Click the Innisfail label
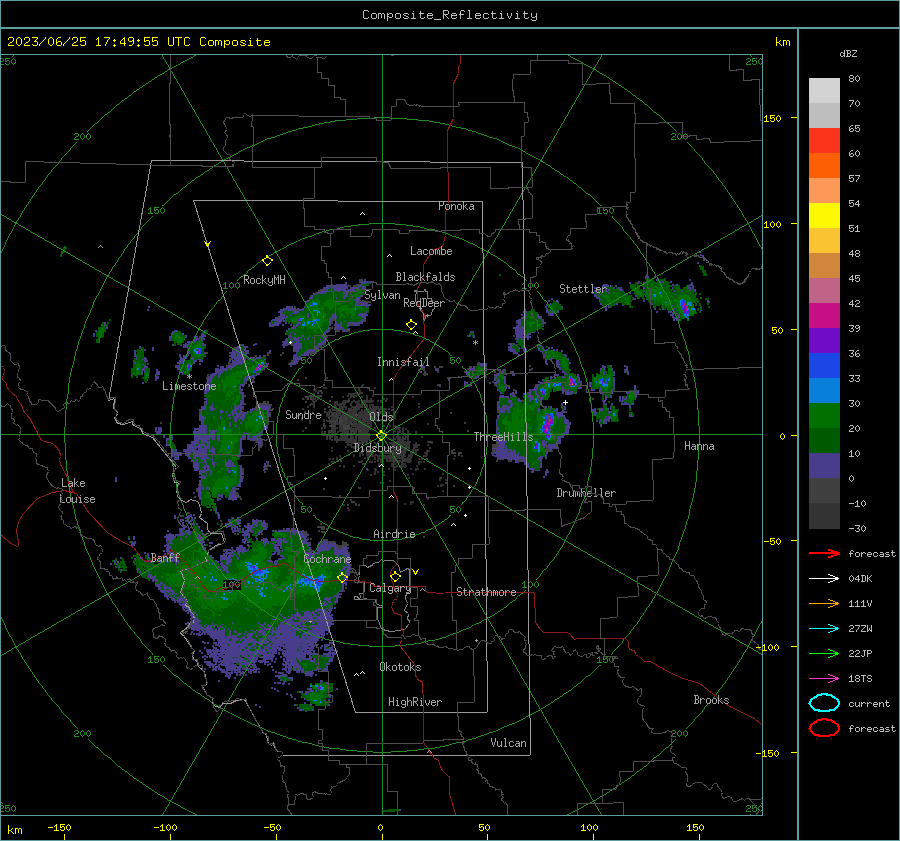 pos(403,362)
